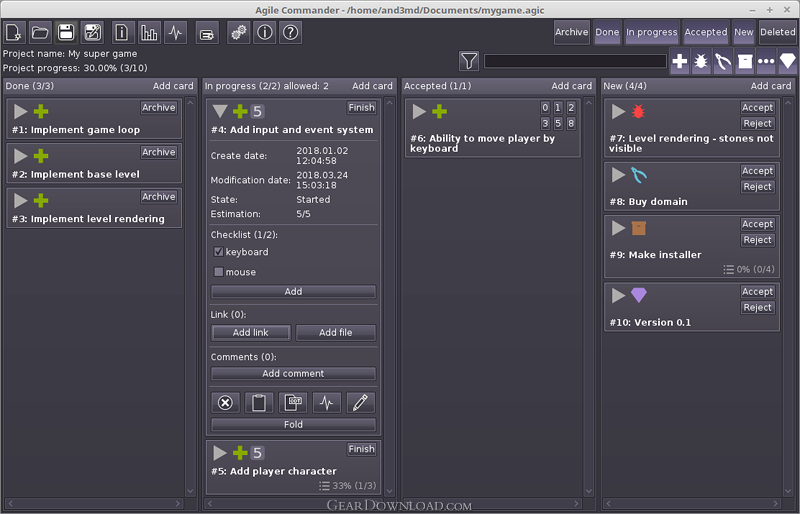This screenshot has height=514, width=800.
Task: Open card #4 activity pulse icon
Action: click(x=327, y=403)
